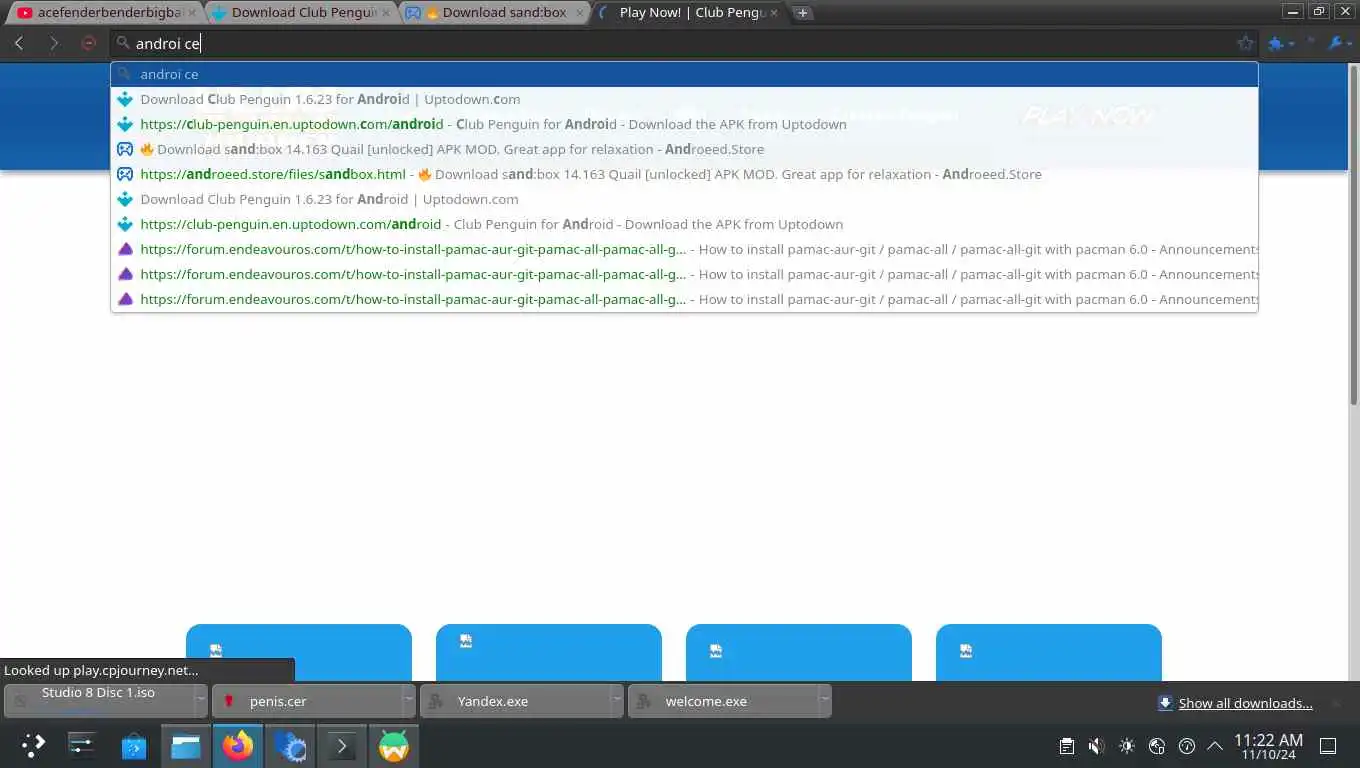Click the 'Looked up play.cpjourney.net...' status text
The width and height of the screenshot is (1360, 768).
pos(101,670)
